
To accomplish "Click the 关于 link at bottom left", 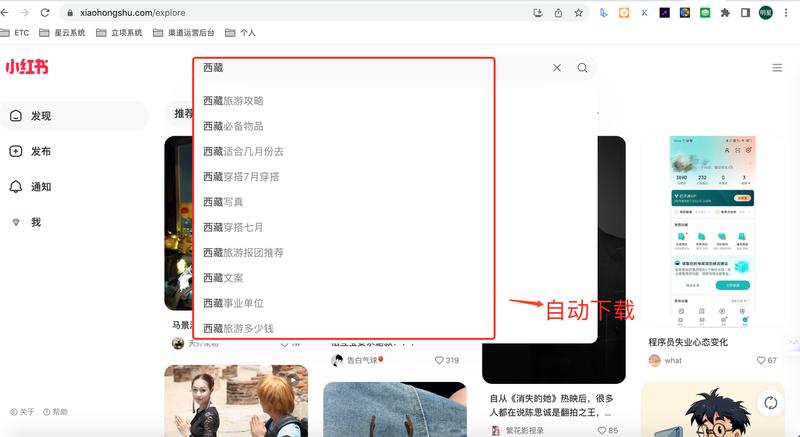I will (x=22, y=412).
